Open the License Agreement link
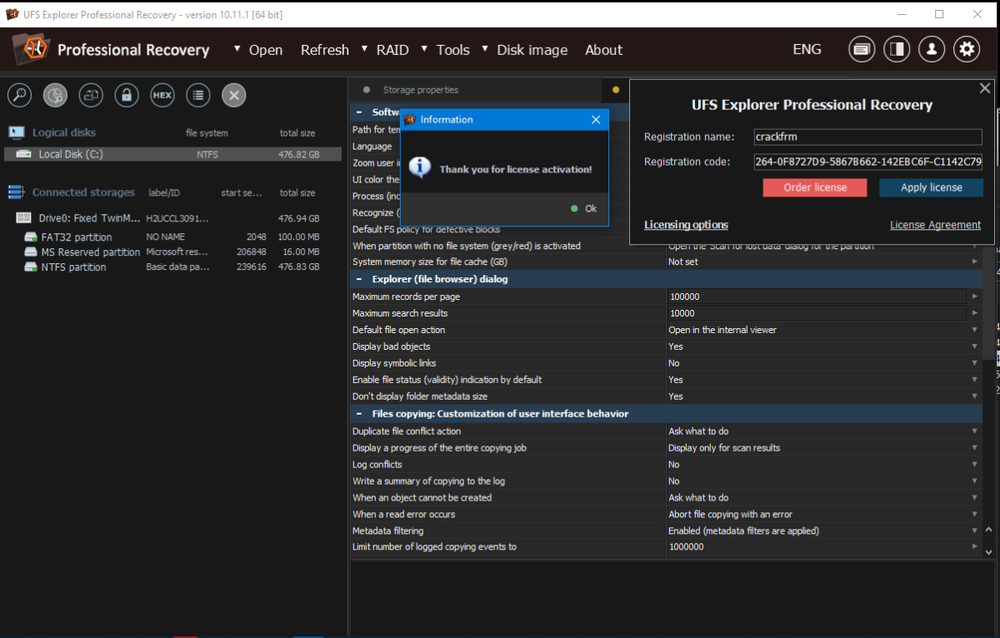 pos(935,225)
